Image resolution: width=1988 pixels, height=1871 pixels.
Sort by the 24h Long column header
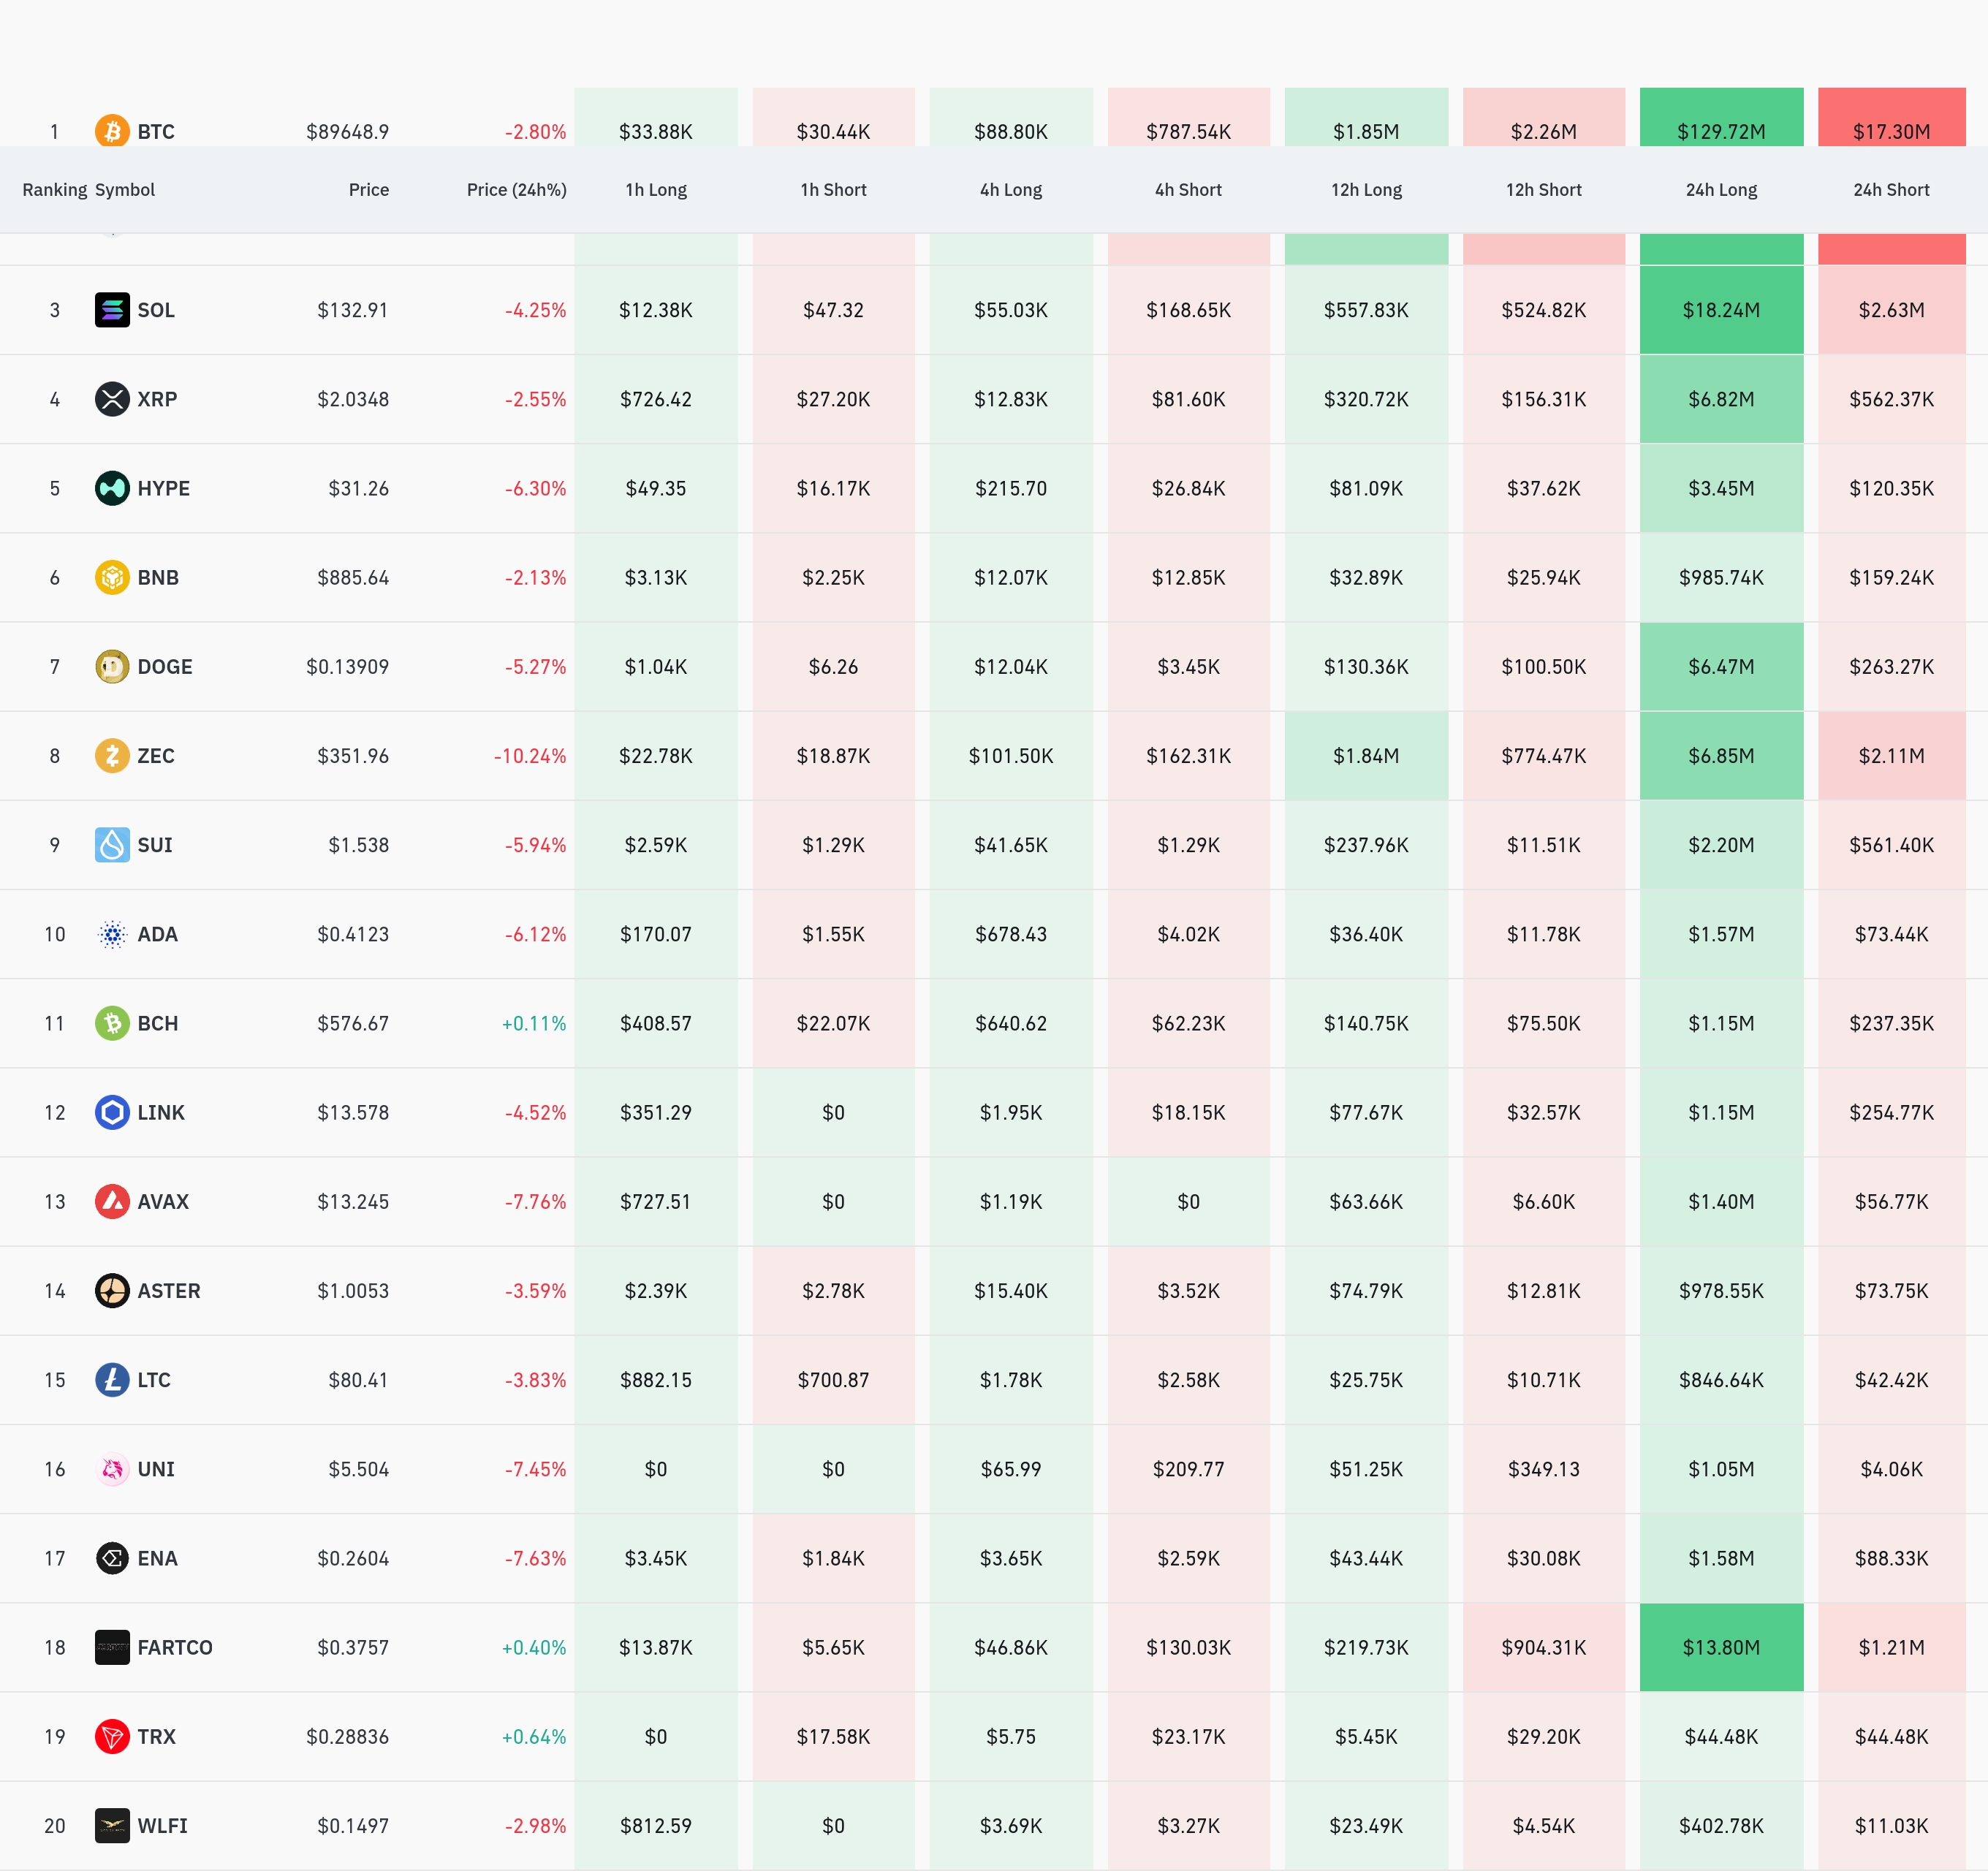point(1720,190)
